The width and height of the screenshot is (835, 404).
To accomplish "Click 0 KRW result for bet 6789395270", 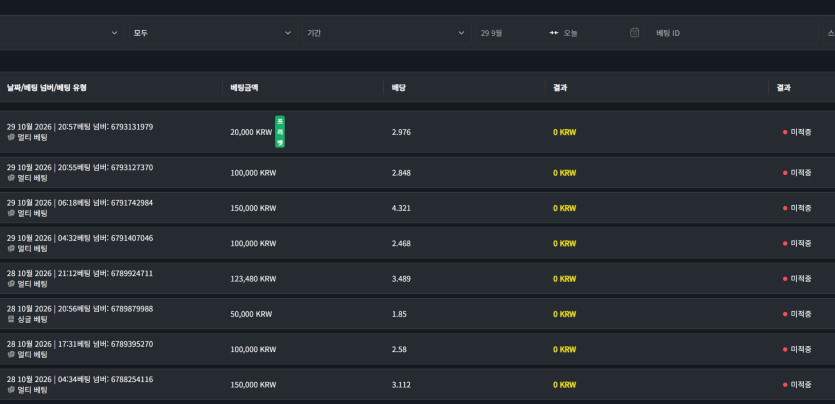I will [x=564, y=349].
